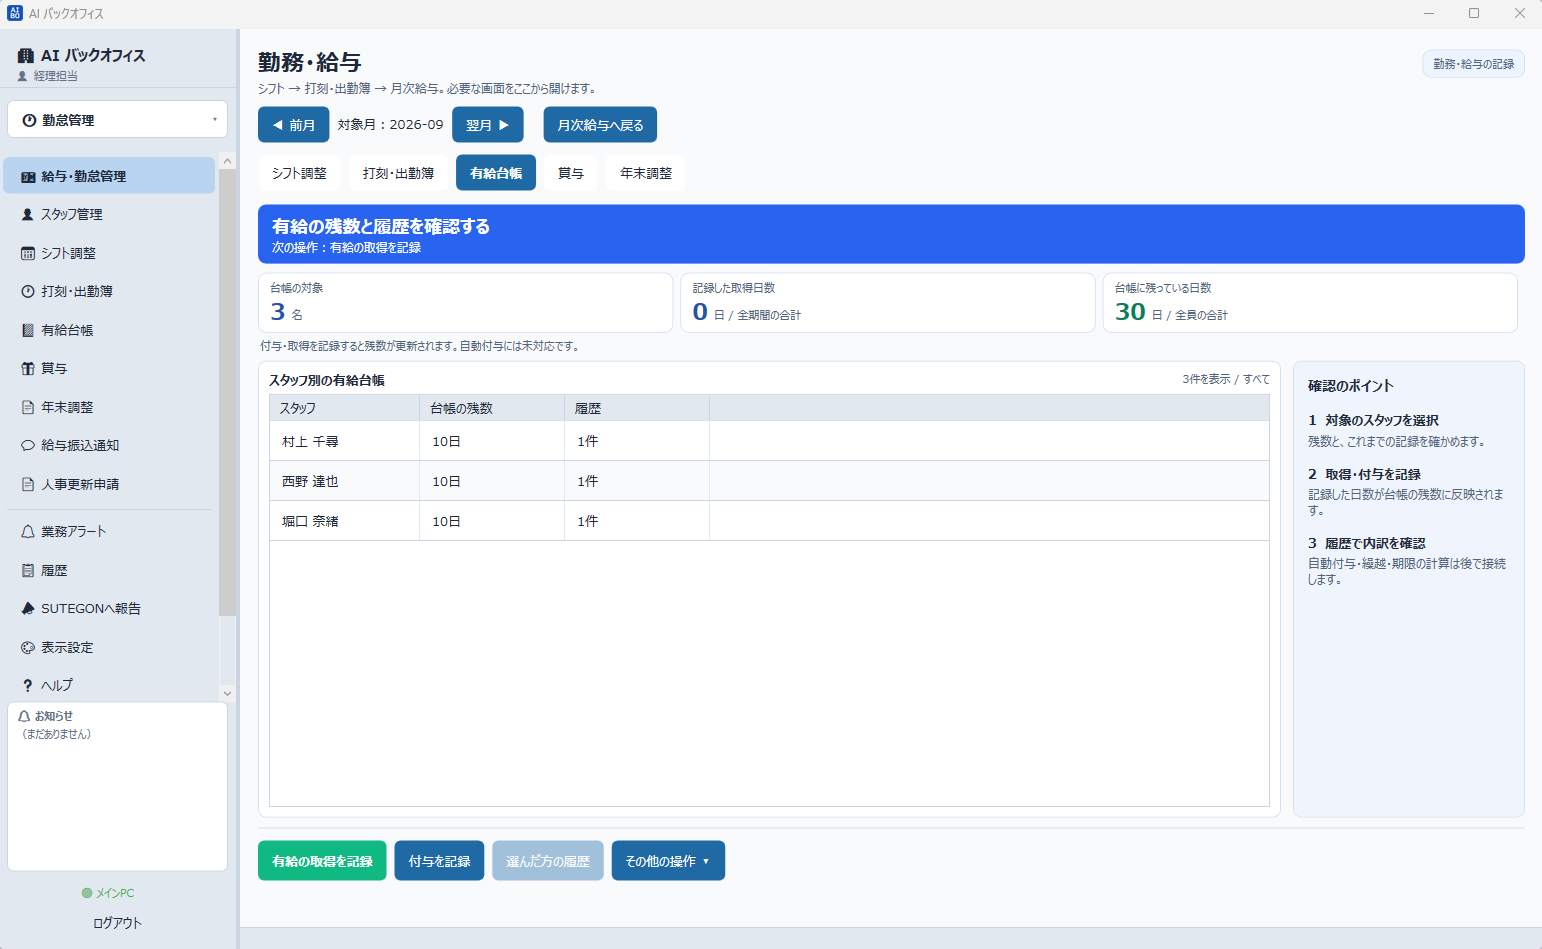Viewport: 1542px width, 949px height.
Task: Click the 人事更新申請 document icon
Action: pyautogui.click(x=28, y=485)
